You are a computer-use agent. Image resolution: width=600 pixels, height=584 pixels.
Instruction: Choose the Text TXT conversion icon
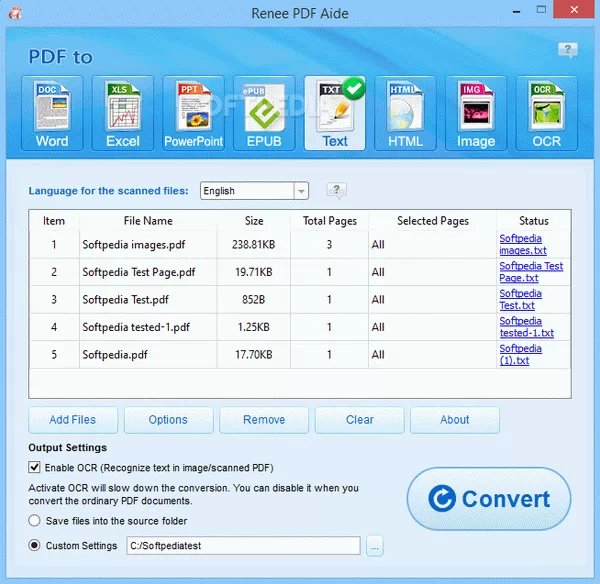[x=335, y=113]
